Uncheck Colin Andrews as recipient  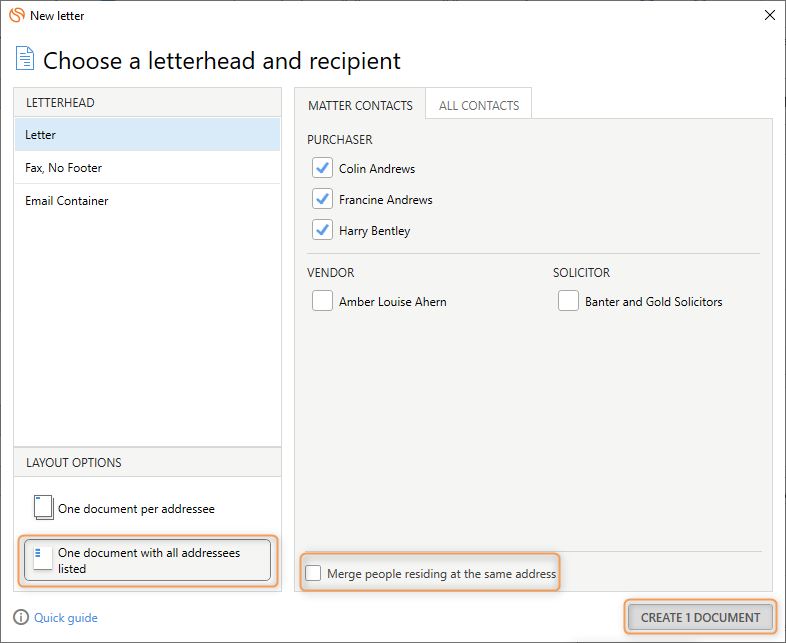(322, 169)
